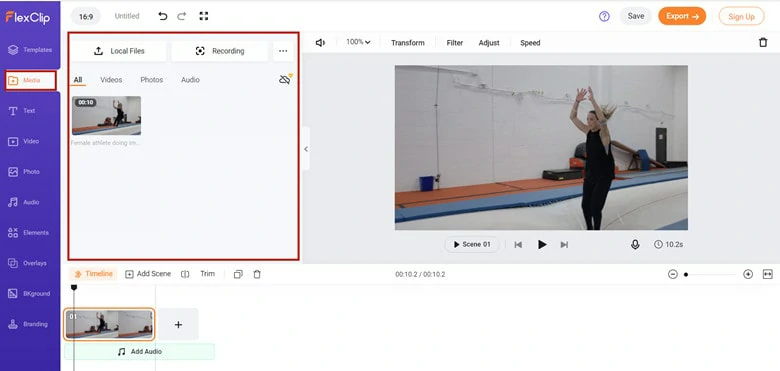Open the BKground sidebar section

[x=29, y=293]
